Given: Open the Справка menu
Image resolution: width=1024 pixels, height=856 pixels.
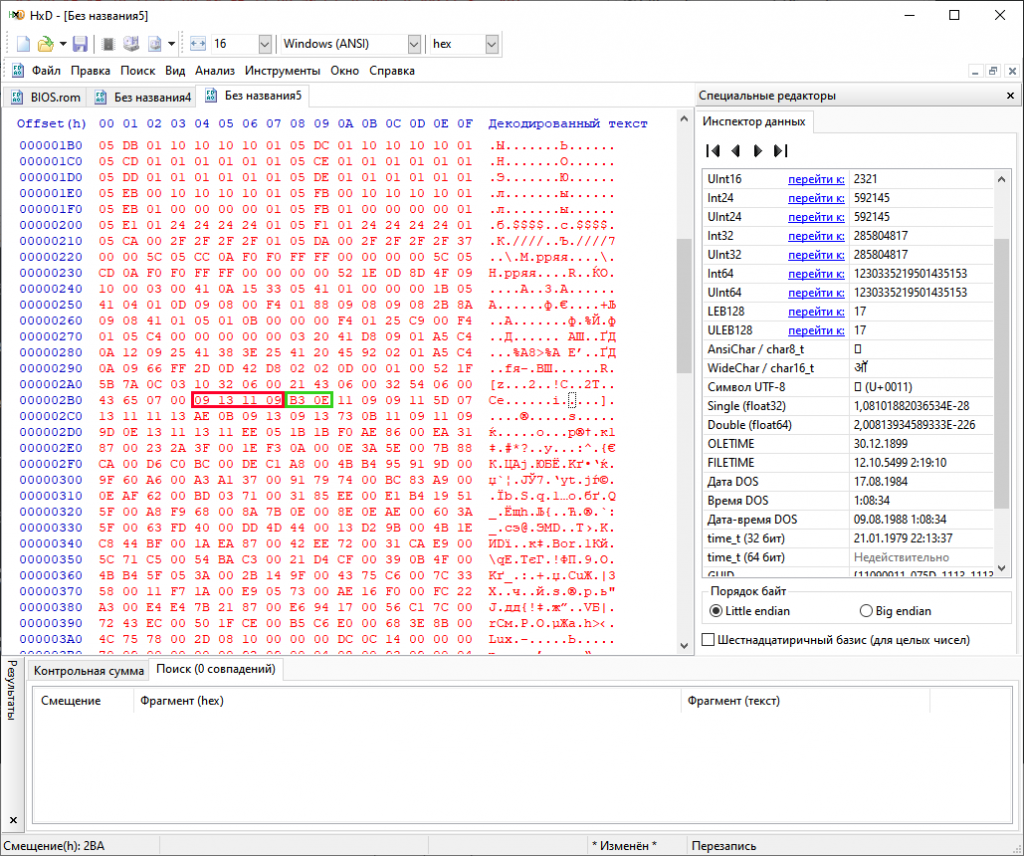Looking at the screenshot, I should coord(392,71).
